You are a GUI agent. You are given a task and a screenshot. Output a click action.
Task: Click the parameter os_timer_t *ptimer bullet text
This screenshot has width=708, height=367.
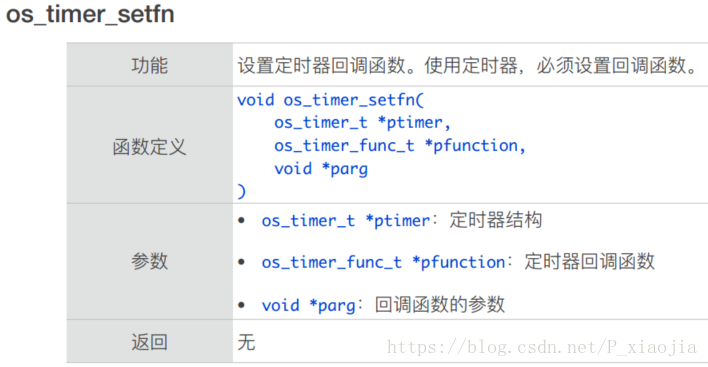346,221
